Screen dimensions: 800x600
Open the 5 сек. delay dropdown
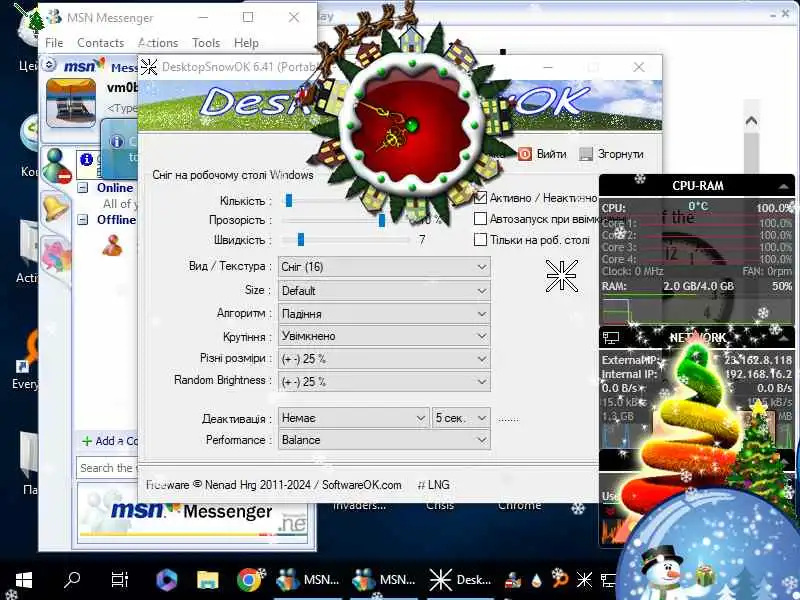tap(461, 418)
